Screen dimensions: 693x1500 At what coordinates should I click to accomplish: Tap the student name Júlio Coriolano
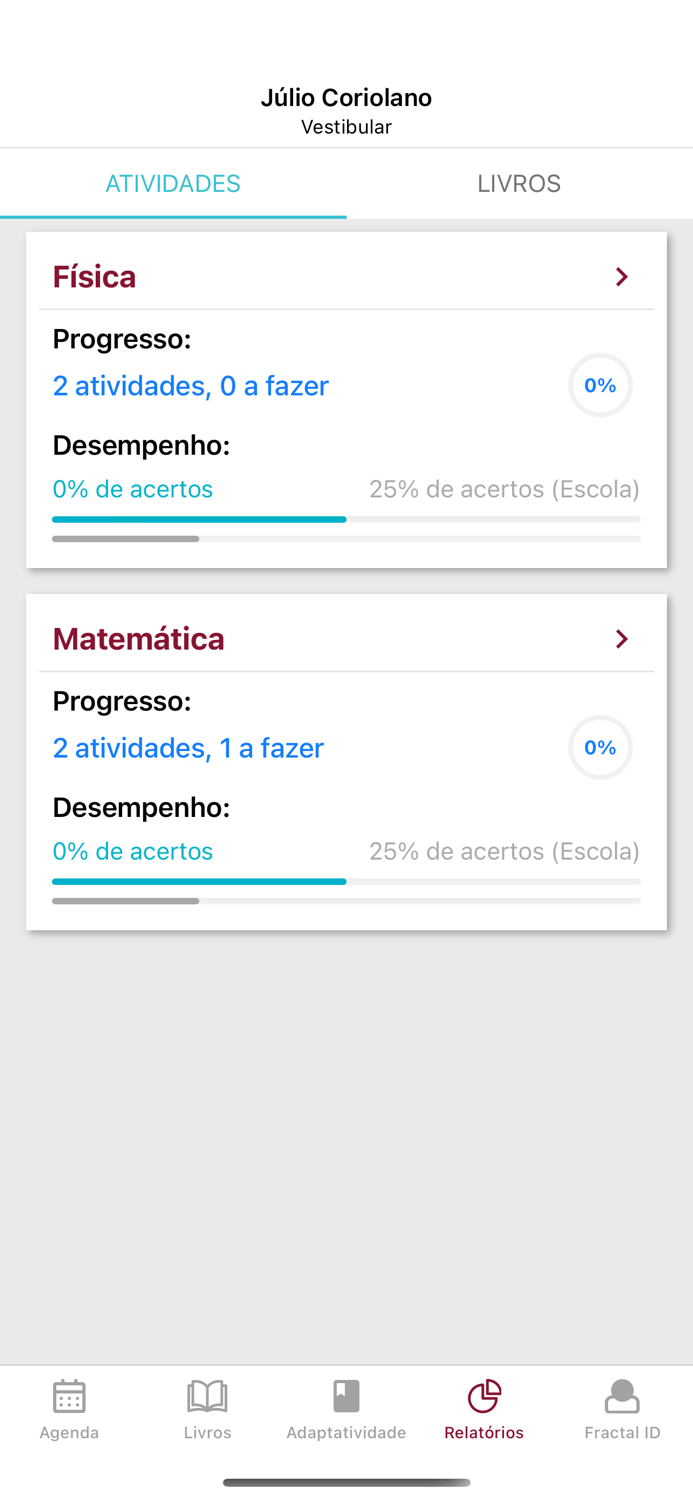click(346, 97)
